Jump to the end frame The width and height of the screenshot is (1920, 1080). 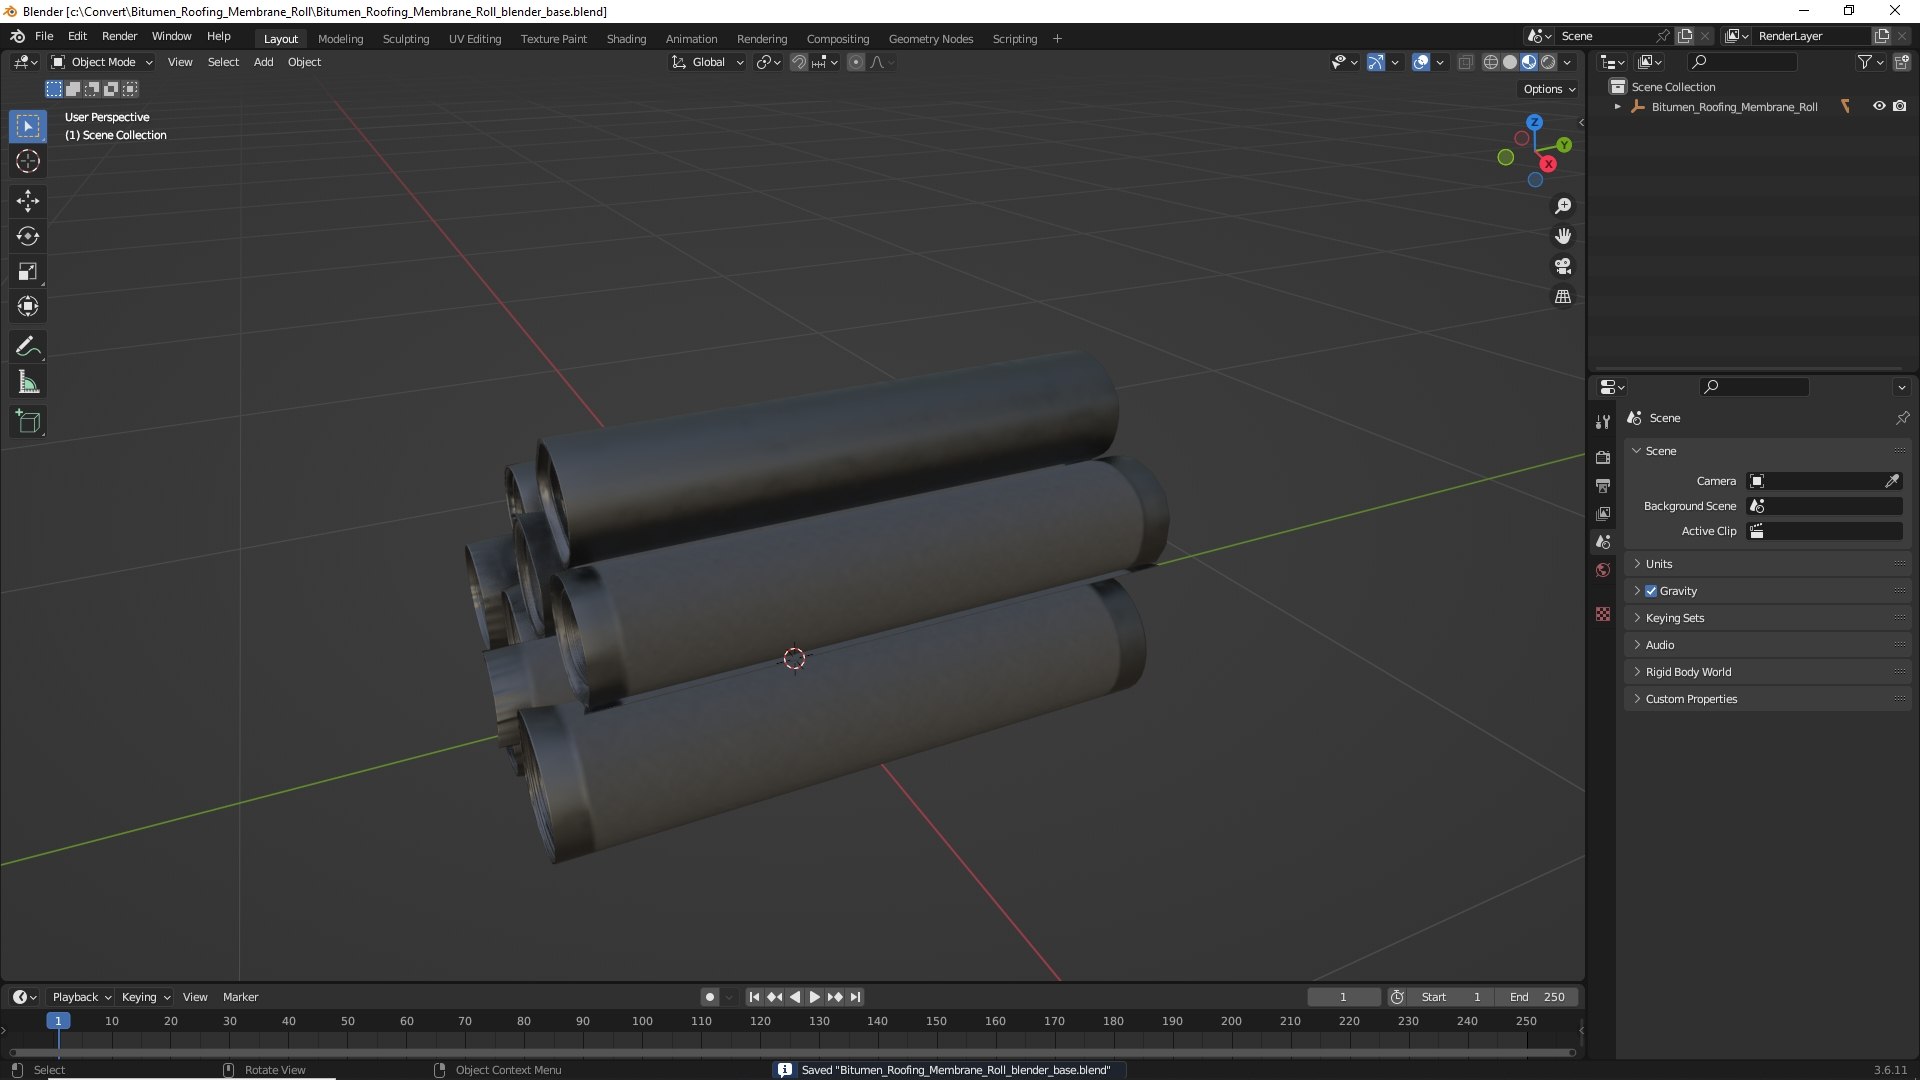click(x=855, y=997)
